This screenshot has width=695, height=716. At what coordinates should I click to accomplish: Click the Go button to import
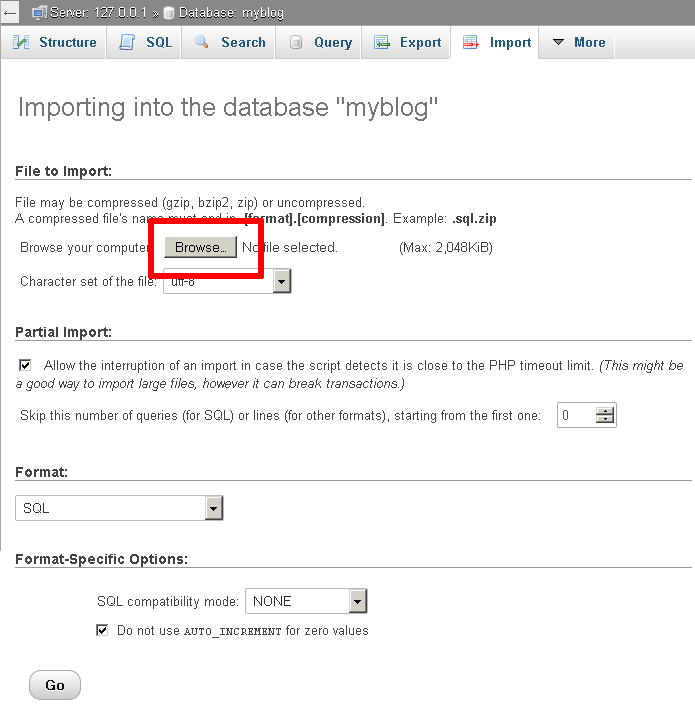[x=55, y=685]
